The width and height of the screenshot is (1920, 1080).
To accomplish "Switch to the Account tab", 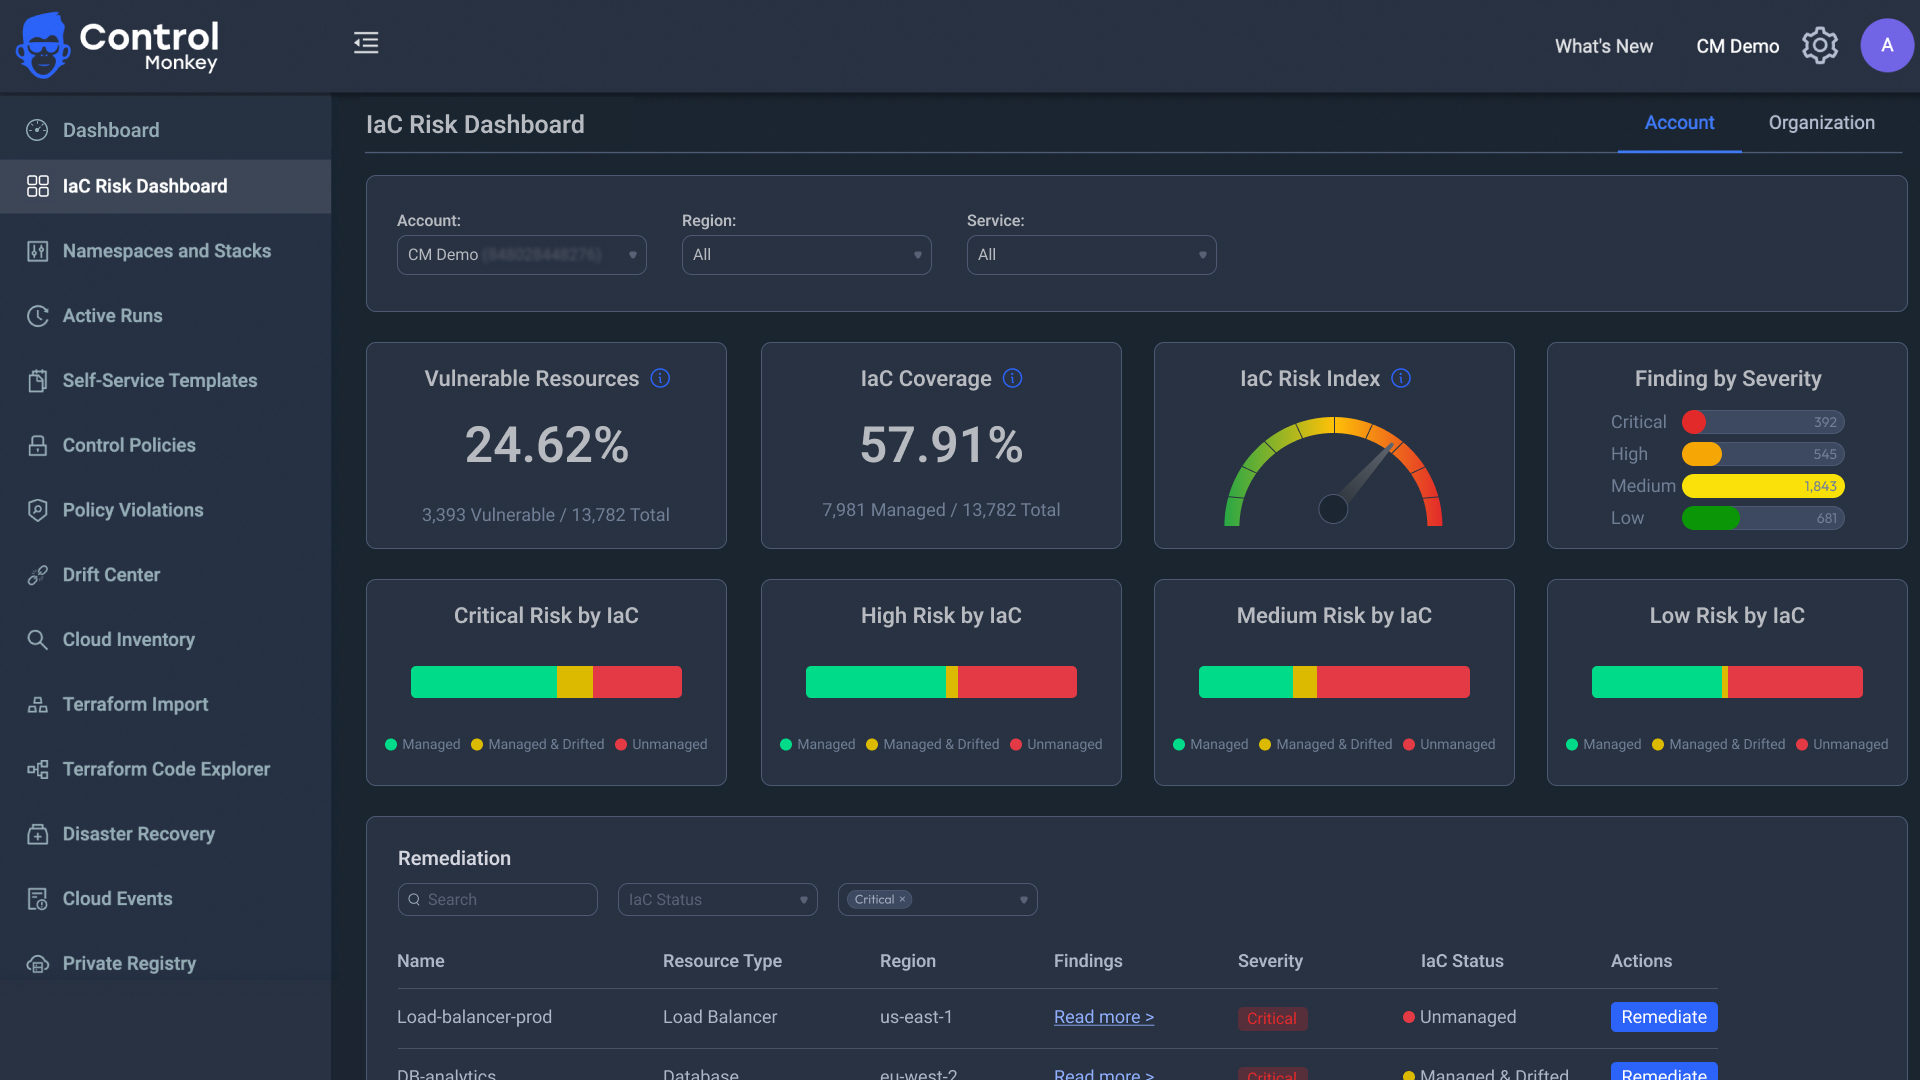I will click(1679, 123).
